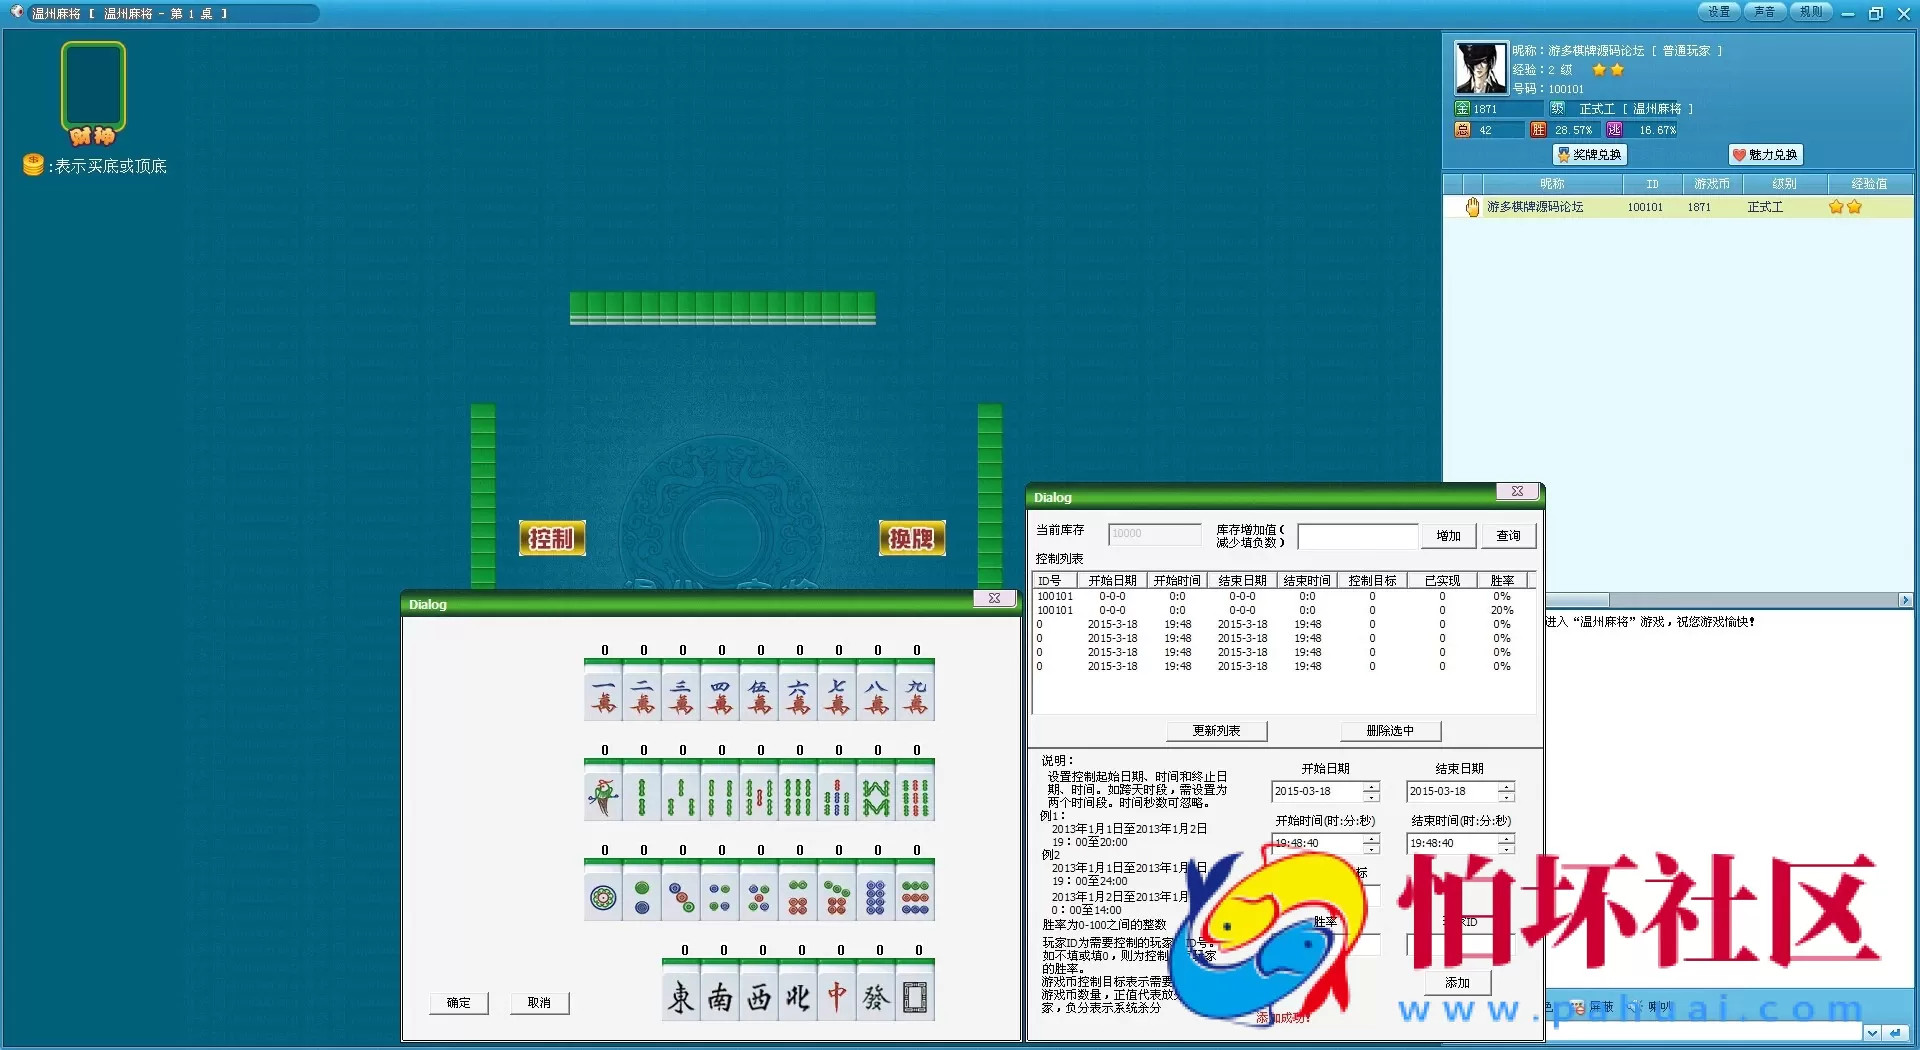
Task: Click the 控制 (control) button on table
Action: (551, 539)
